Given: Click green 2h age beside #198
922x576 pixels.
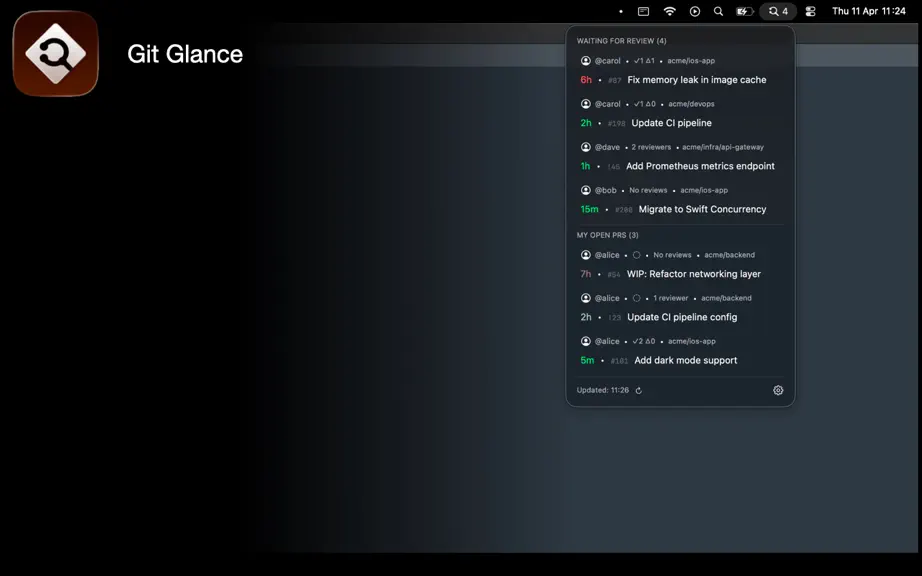Looking at the screenshot, I should 586,123.
